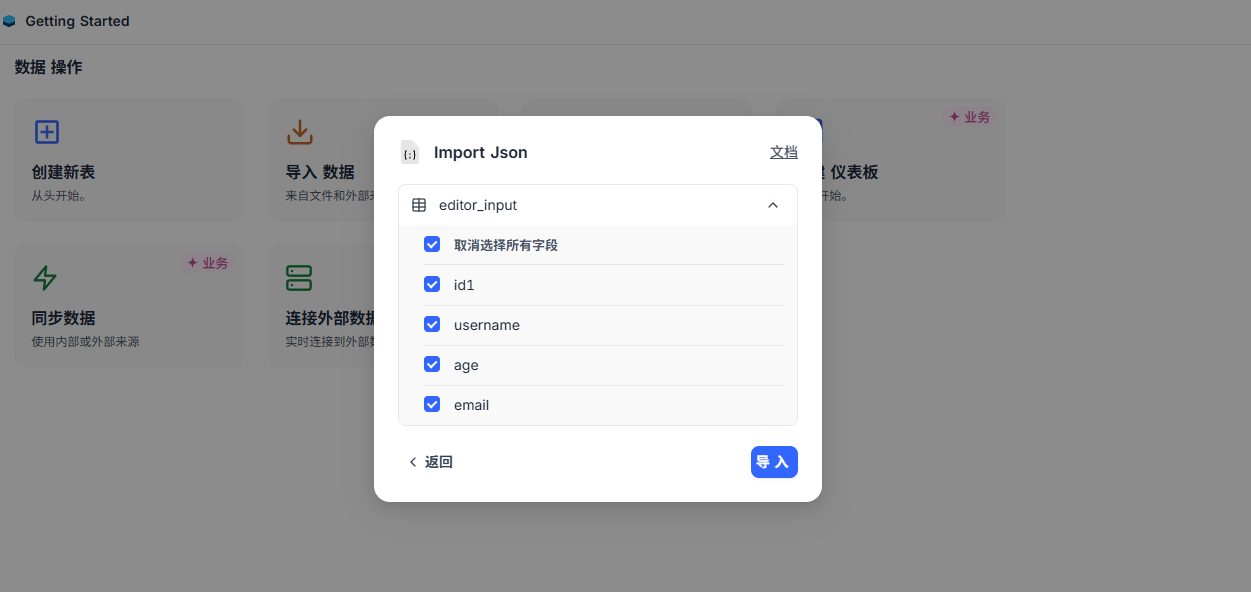Click the editor_input table name

(x=478, y=205)
